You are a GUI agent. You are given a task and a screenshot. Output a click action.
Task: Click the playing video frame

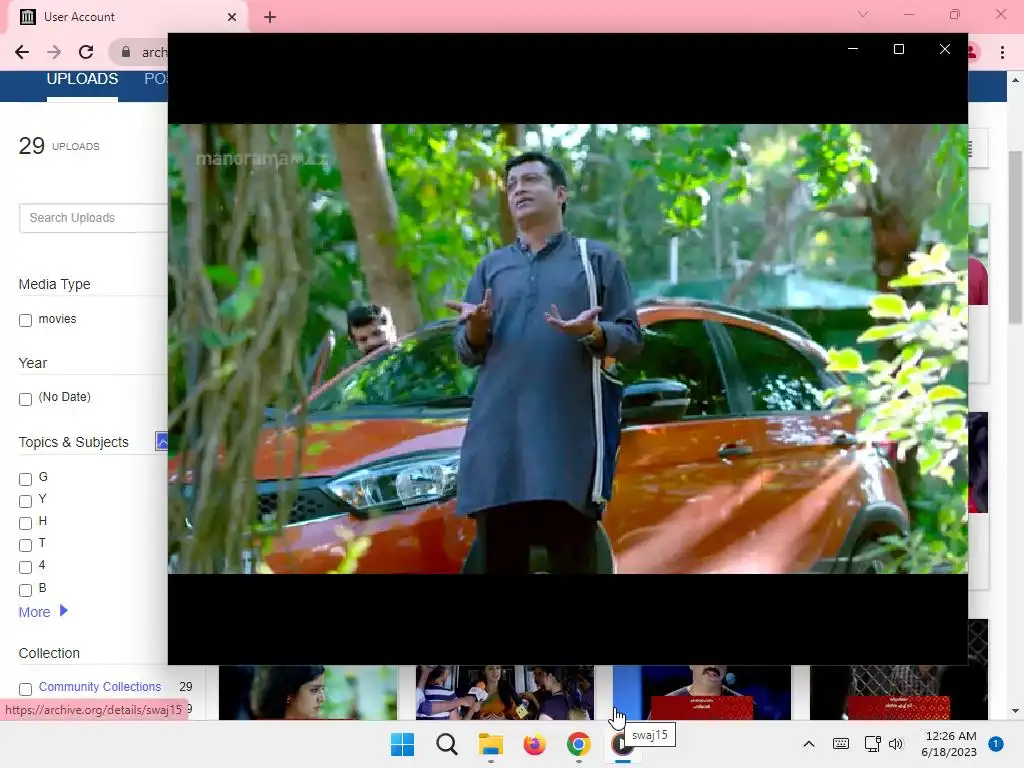coord(568,349)
